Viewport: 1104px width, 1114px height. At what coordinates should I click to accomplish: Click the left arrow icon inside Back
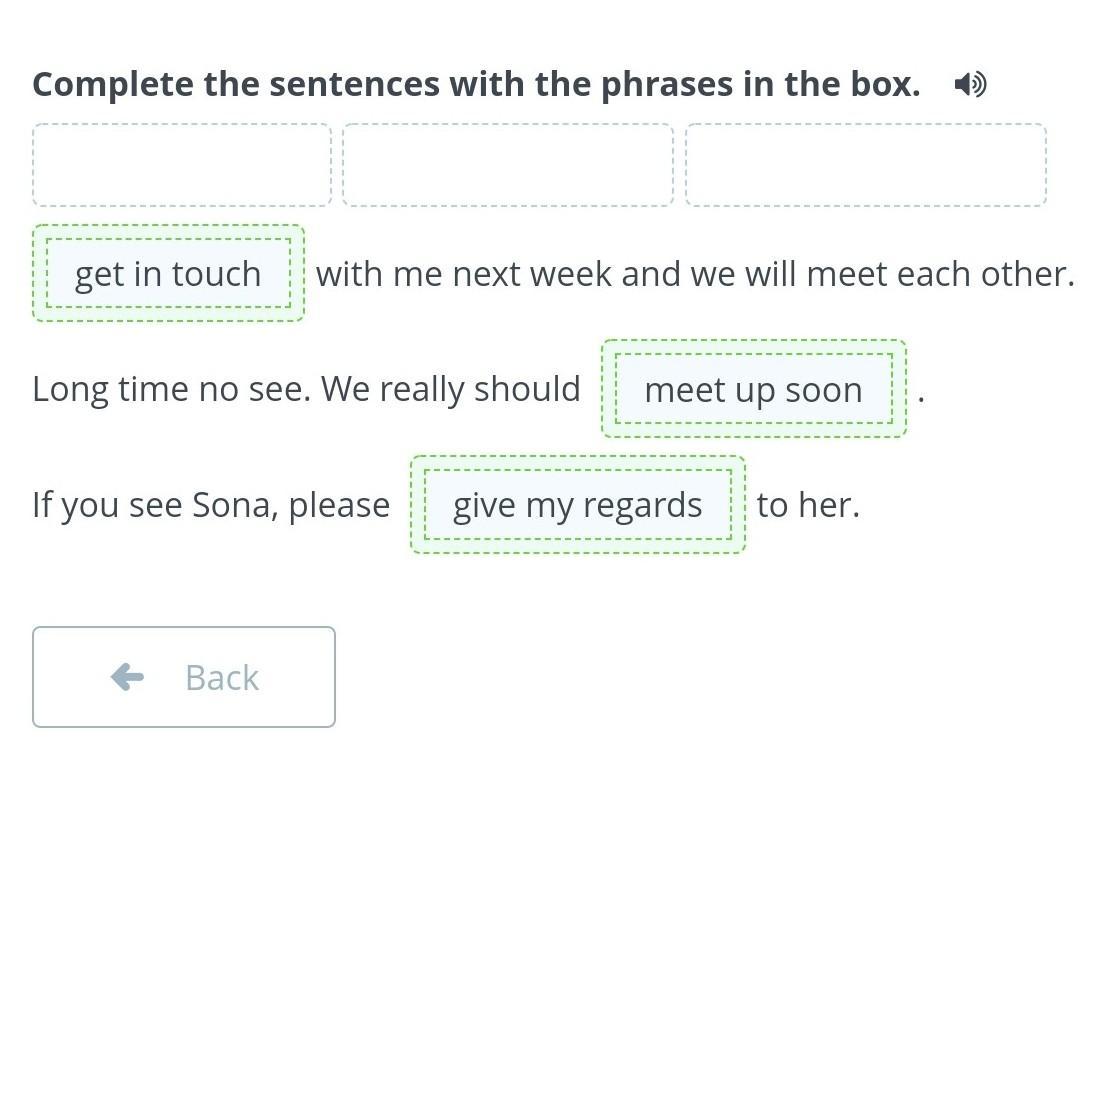(x=127, y=677)
